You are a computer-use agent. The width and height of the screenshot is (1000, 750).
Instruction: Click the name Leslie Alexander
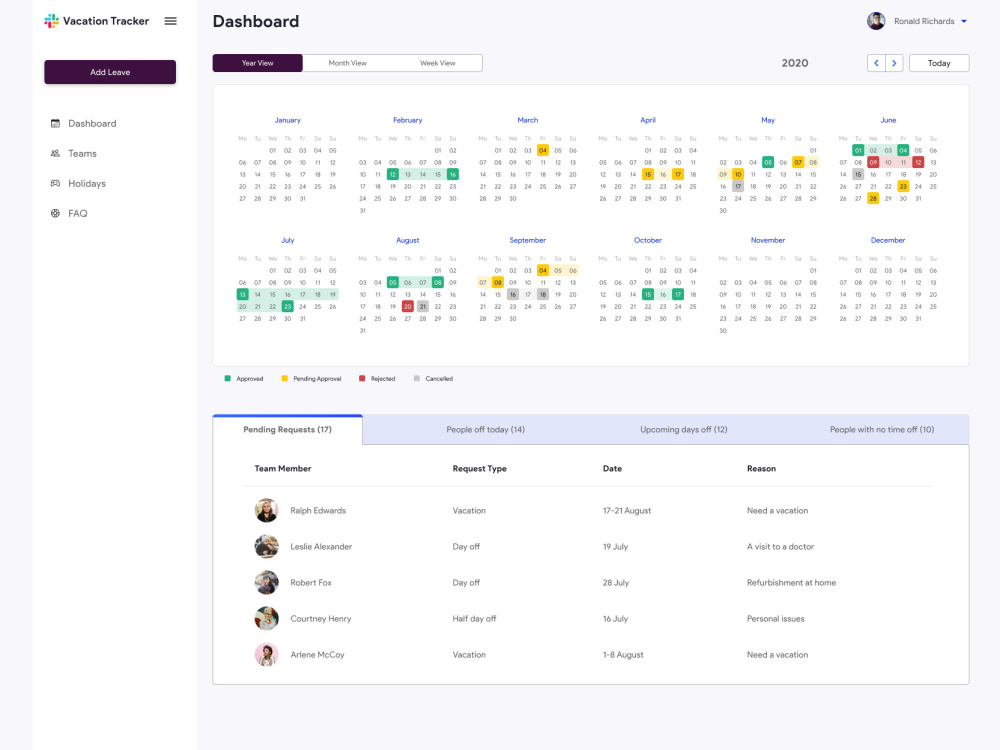321,547
